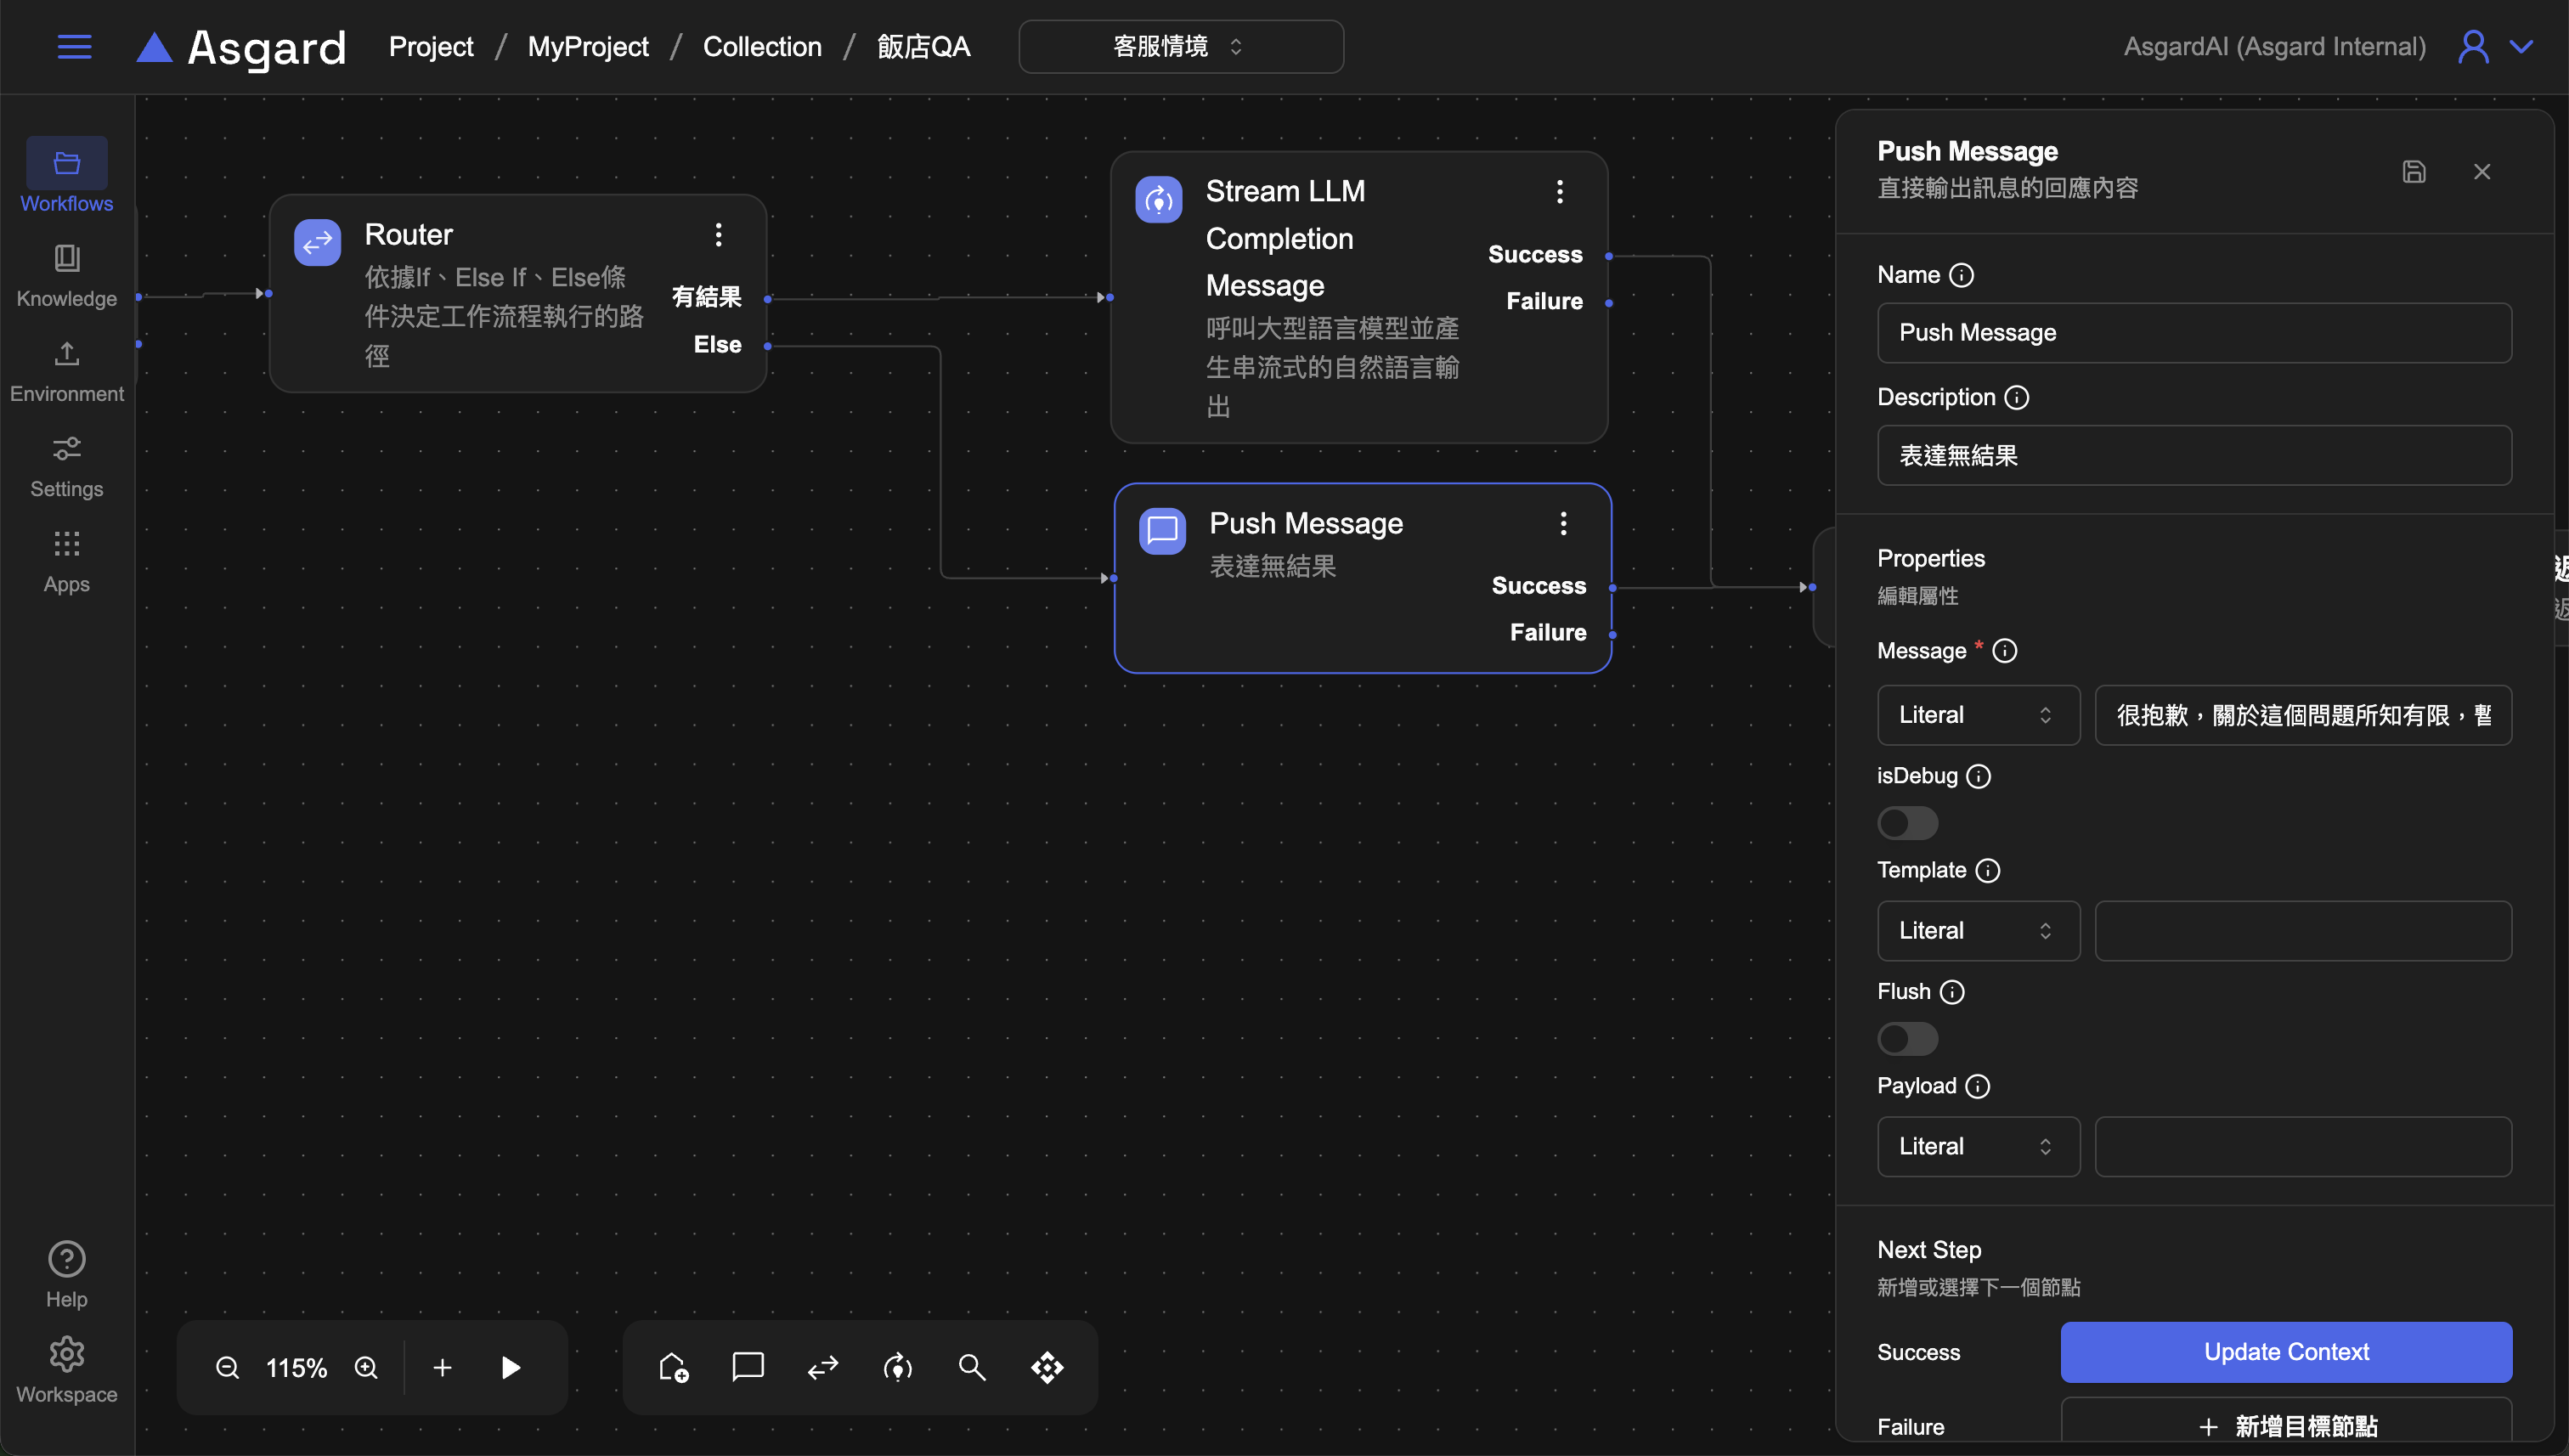
Task: Open the hamburger menu icon
Action: click(x=74, y=47)
